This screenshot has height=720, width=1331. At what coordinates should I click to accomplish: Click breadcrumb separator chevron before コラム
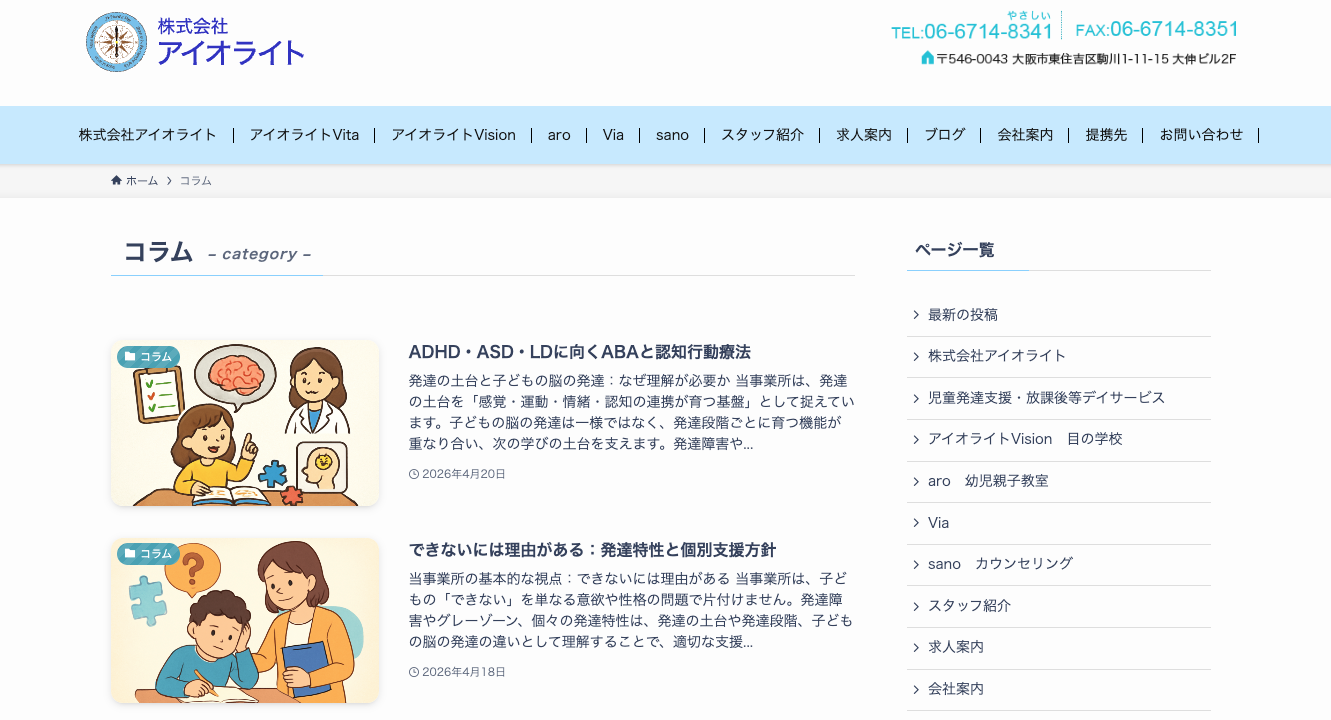pos(169,181)
